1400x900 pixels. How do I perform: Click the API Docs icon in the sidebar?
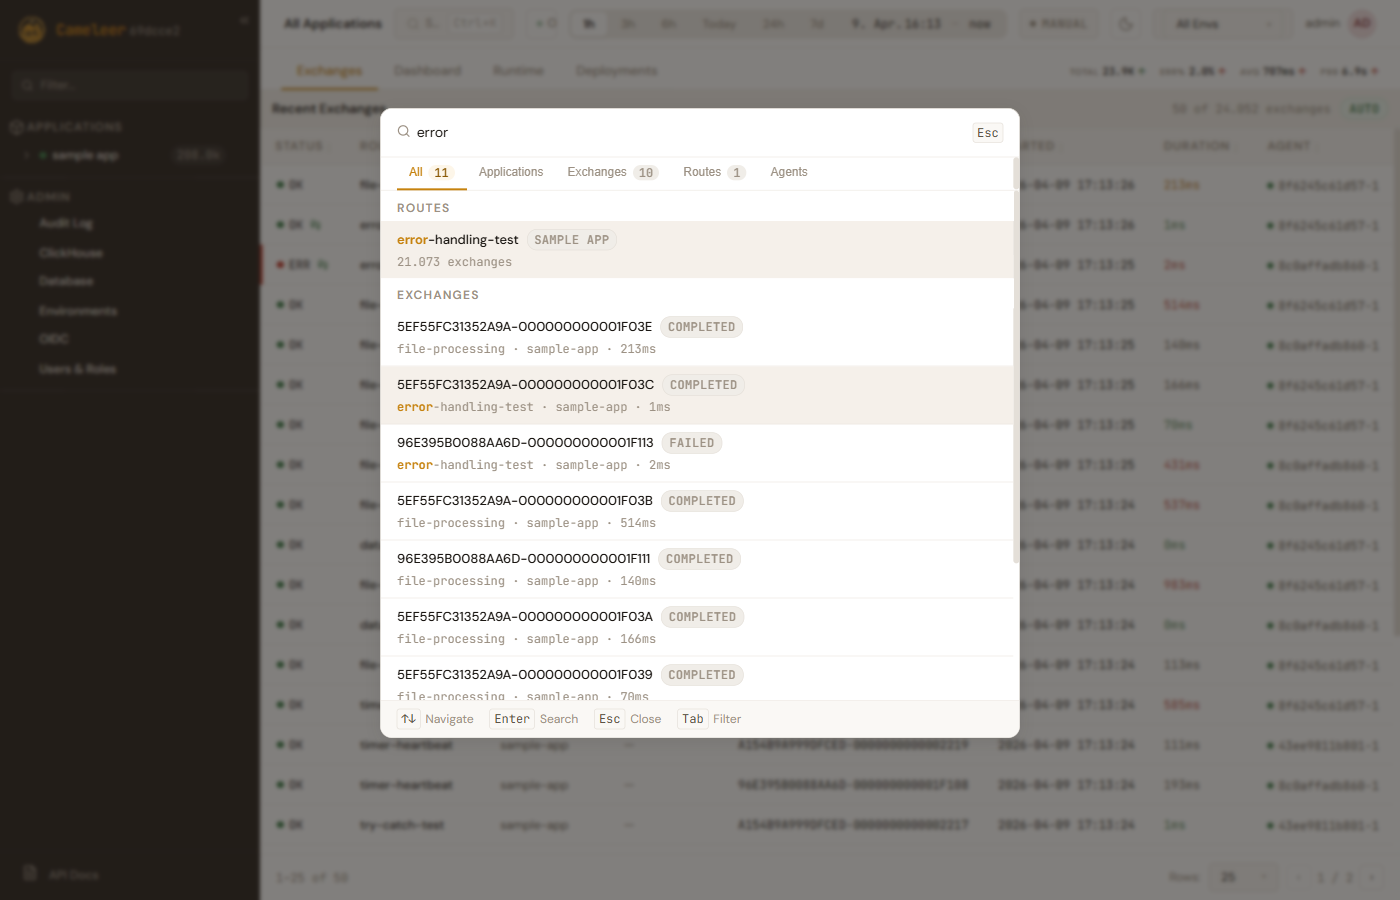(30, 873)
